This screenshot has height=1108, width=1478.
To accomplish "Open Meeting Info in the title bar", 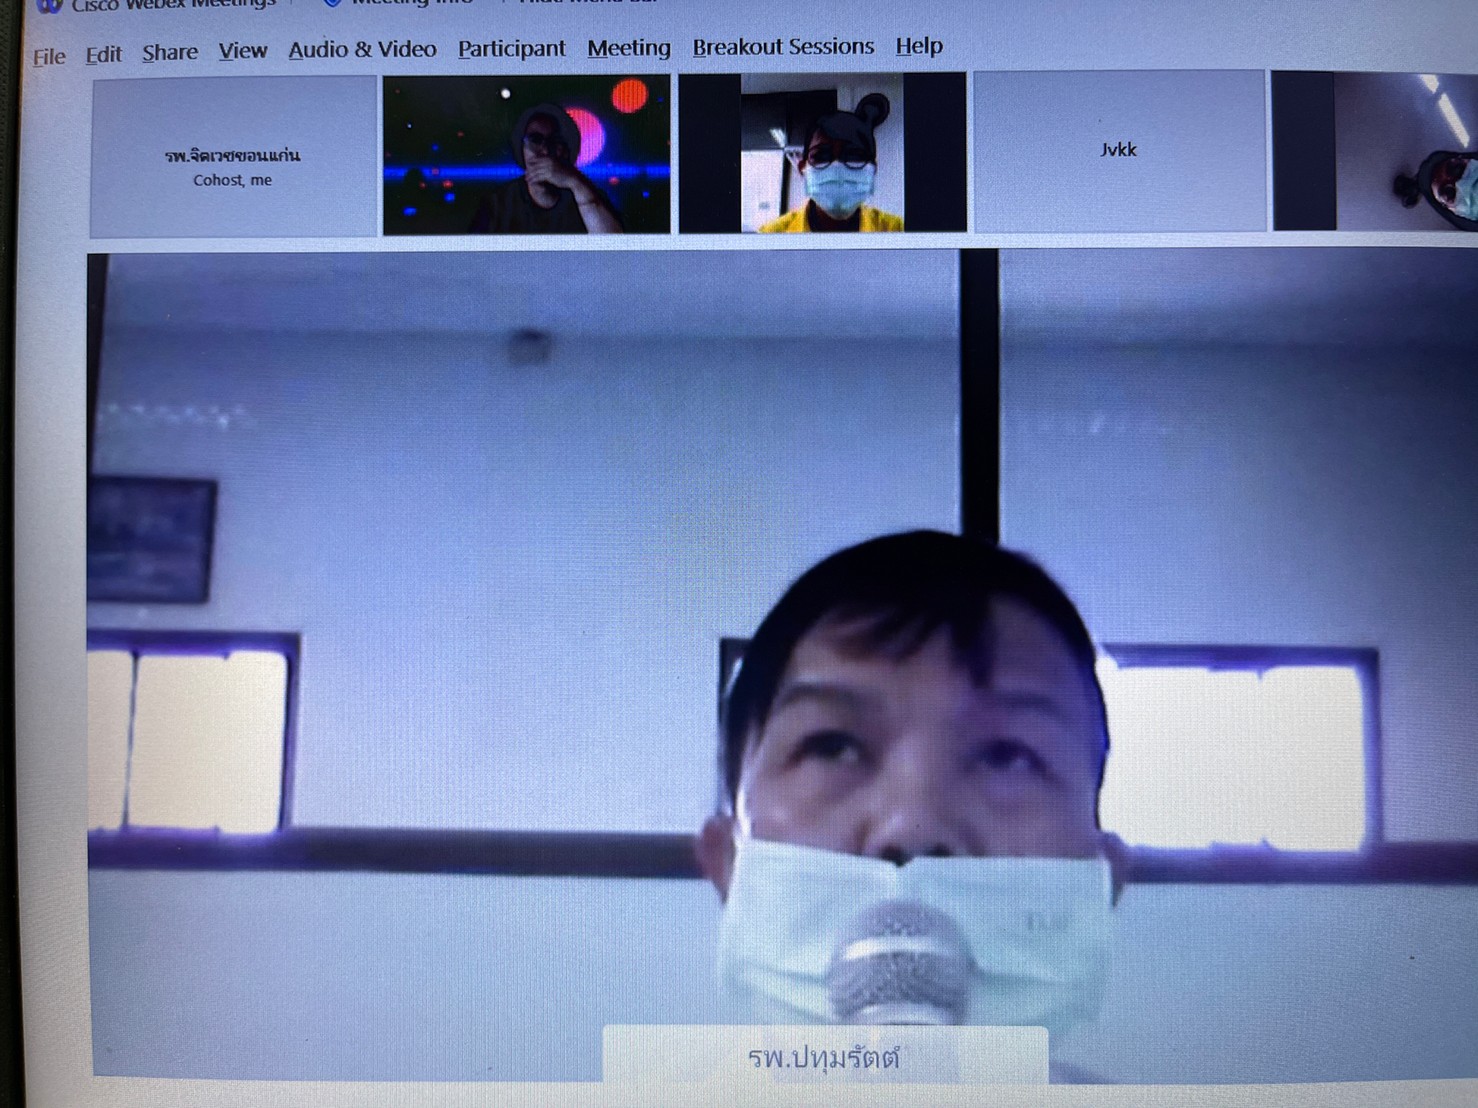I will click(x=400, y=3).
